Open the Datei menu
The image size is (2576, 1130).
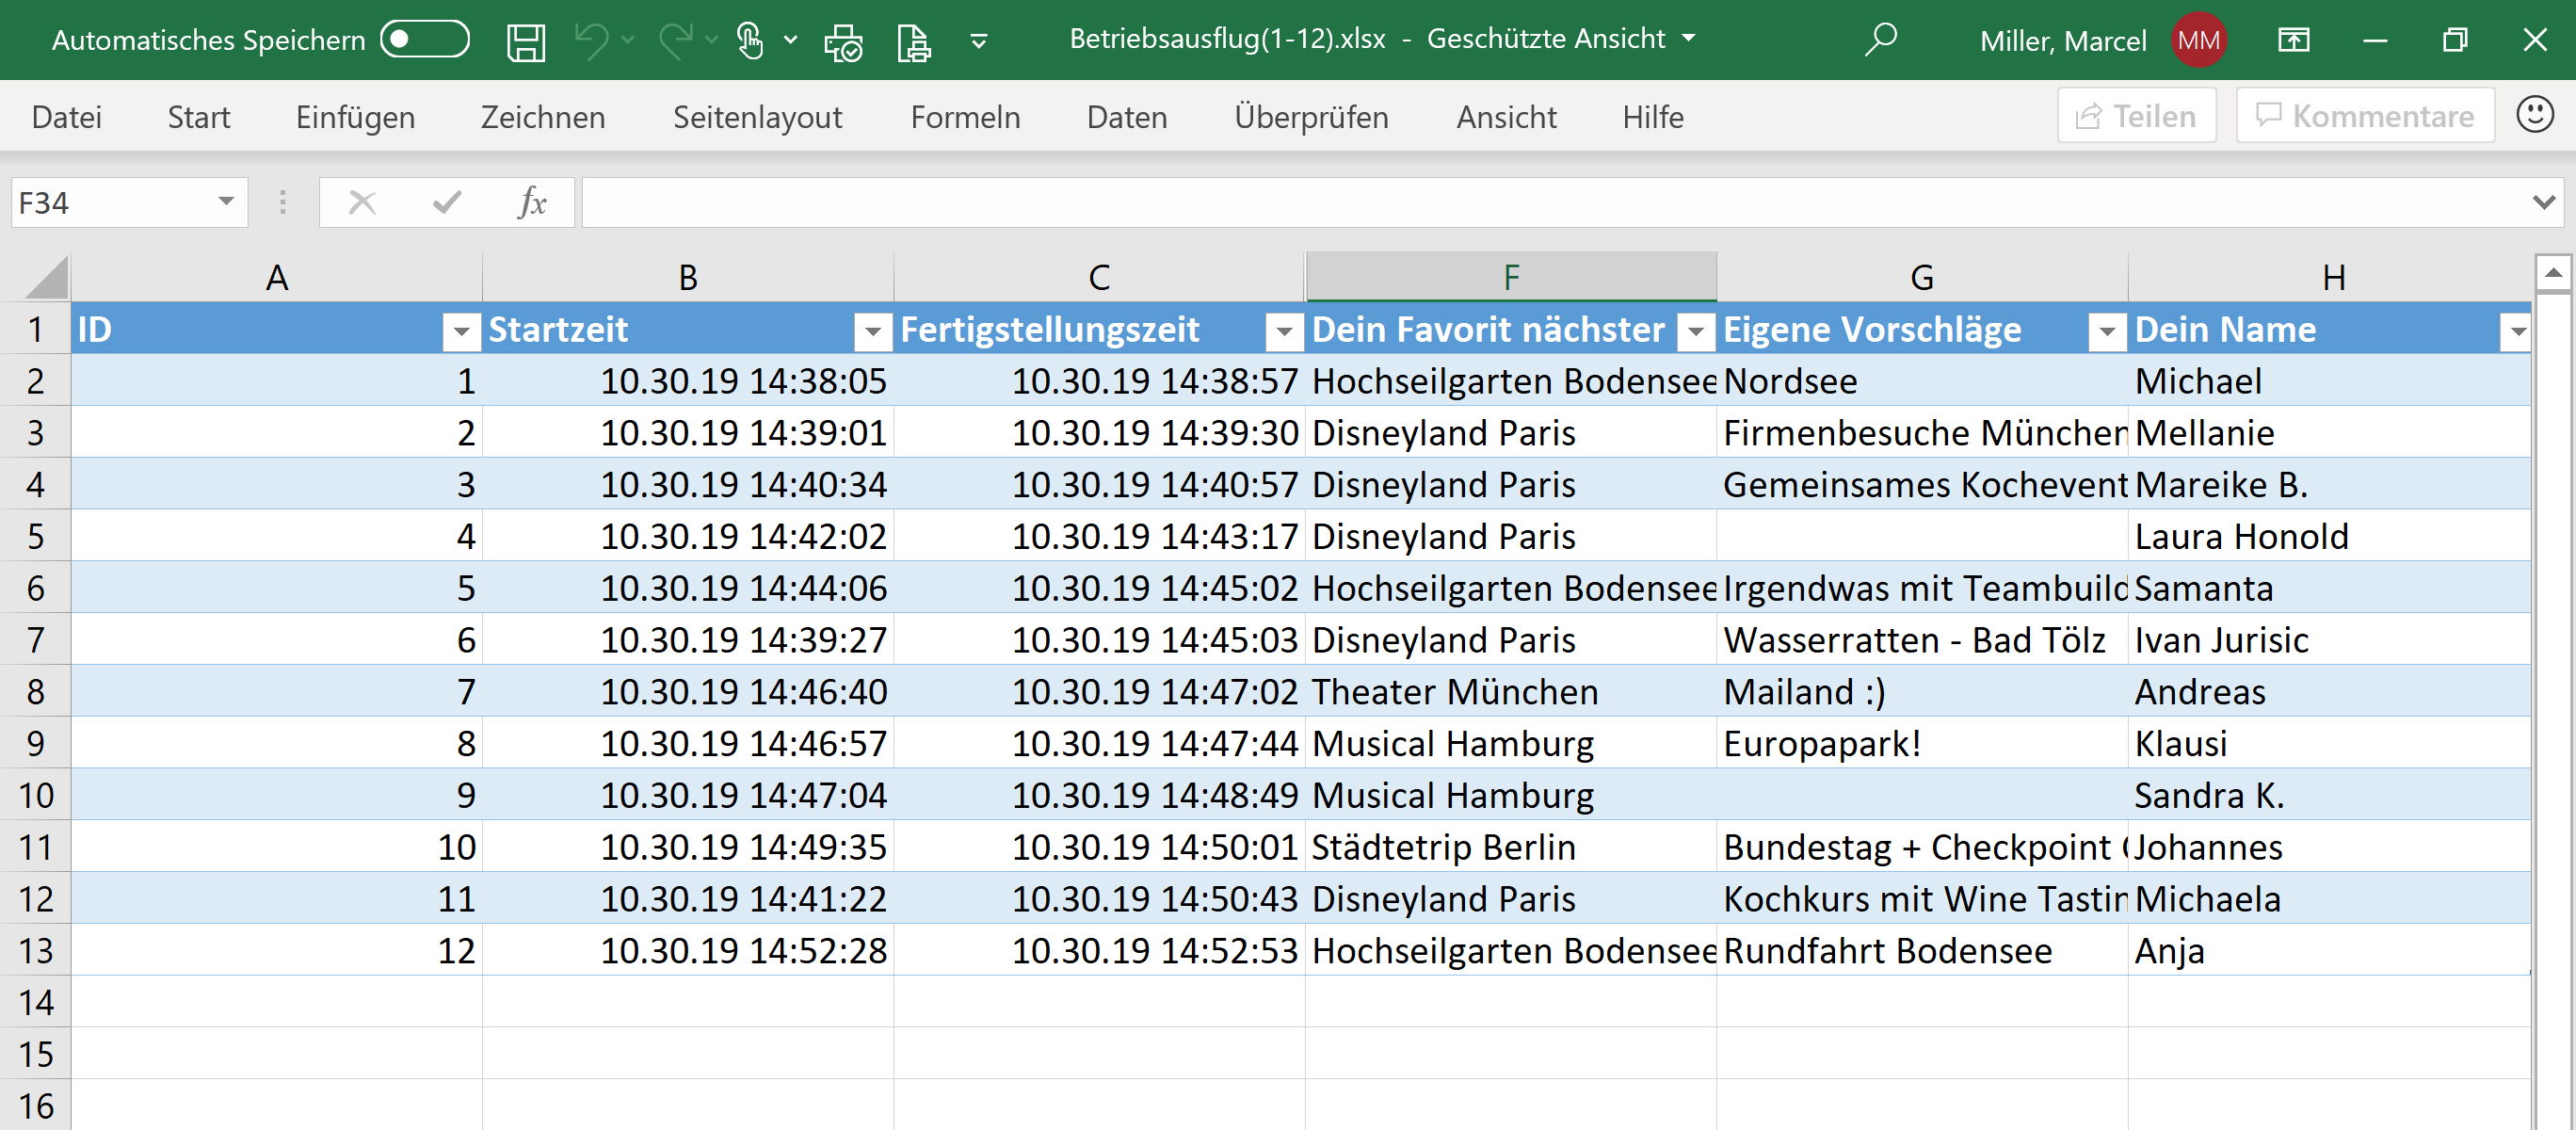coord(67,117)
